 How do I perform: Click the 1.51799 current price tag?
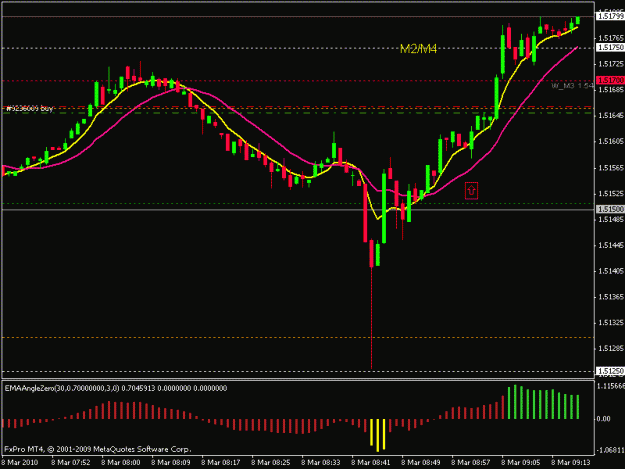click(x=610, y=16)
